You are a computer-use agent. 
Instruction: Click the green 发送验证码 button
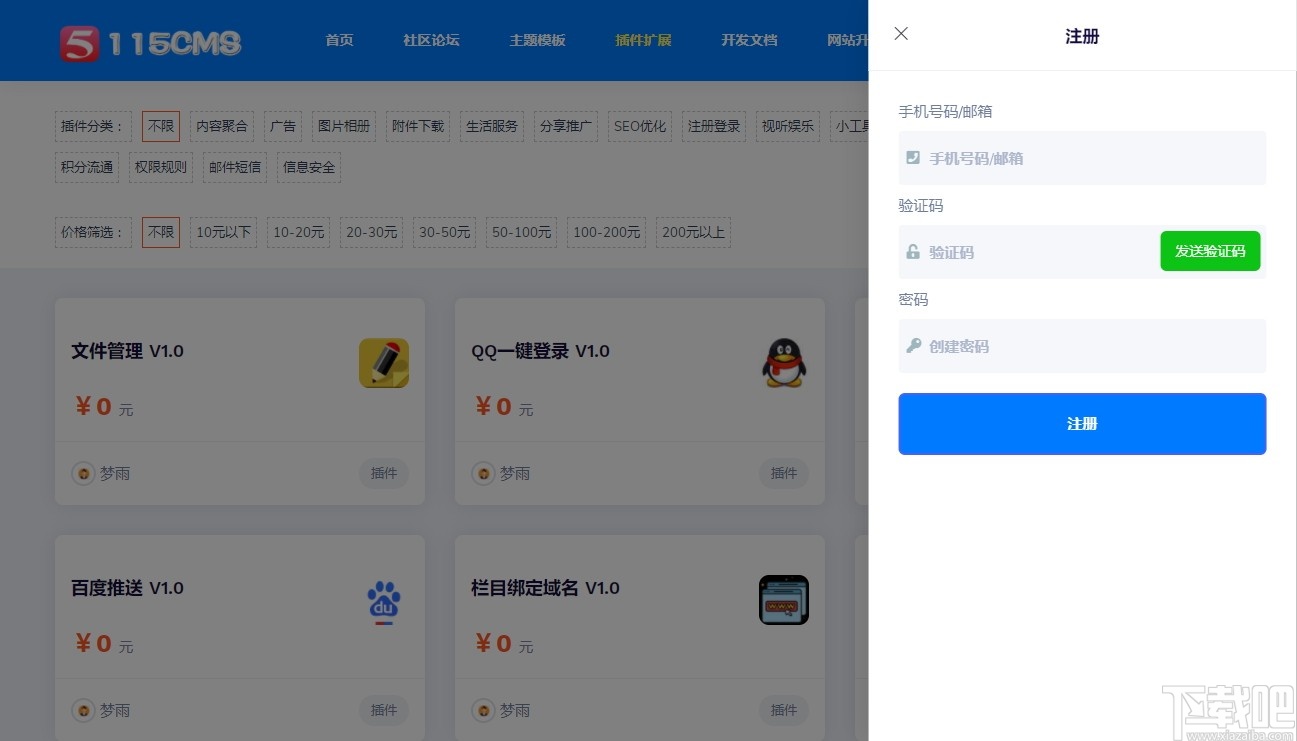tap(1210, 251)
